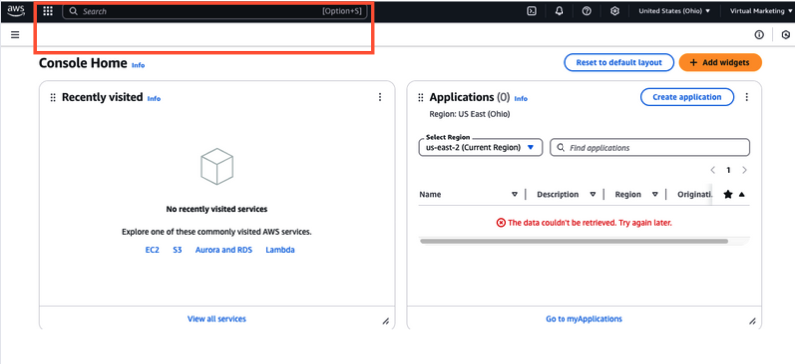The height and width of the screenshot is (364, 795).
Task: Click the hexagon icon at far right
Action: [x=786, y=35]
